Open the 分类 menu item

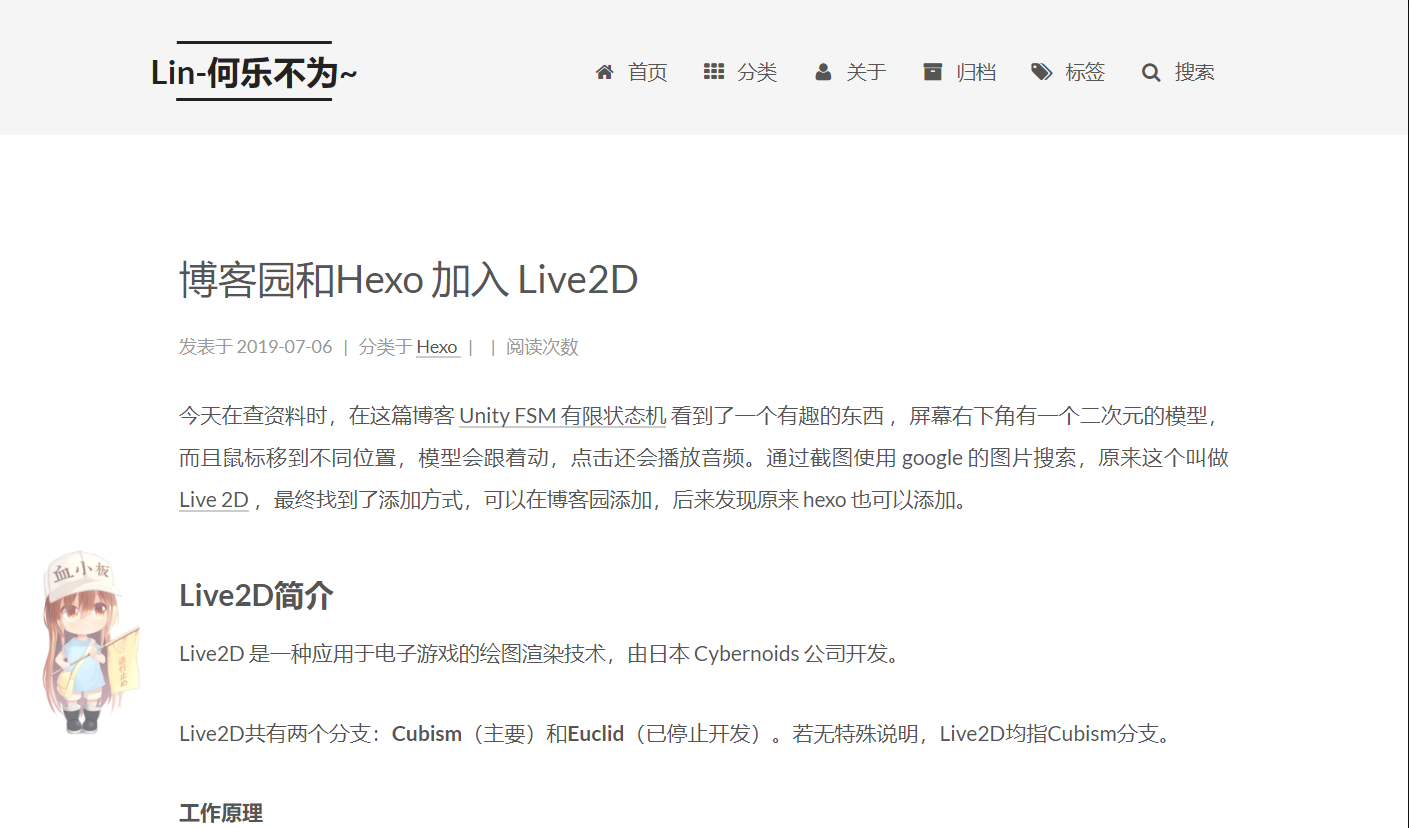pyautogui.click(x=756, y=72)
